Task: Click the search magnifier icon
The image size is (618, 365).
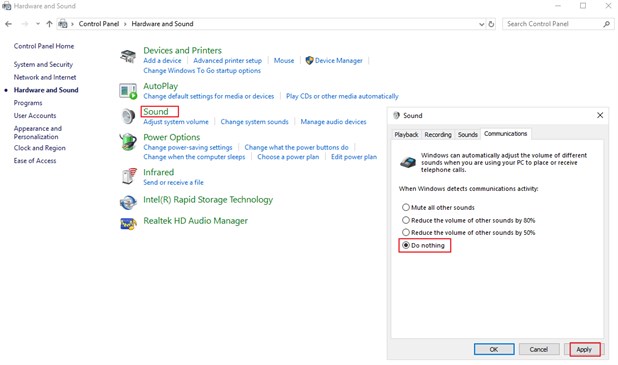Action: [x=607, y=24]
